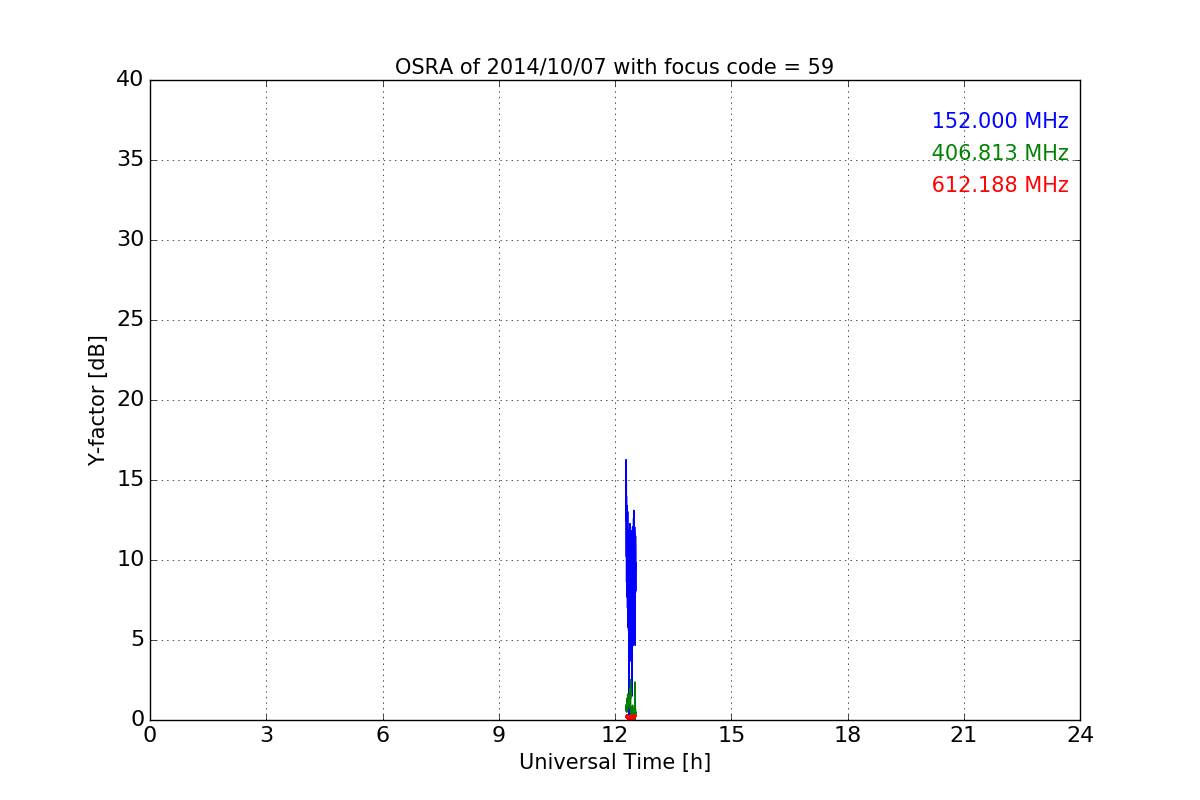Click the x-axis tick label '12'

pyautogui.click(x=615, y=735)
